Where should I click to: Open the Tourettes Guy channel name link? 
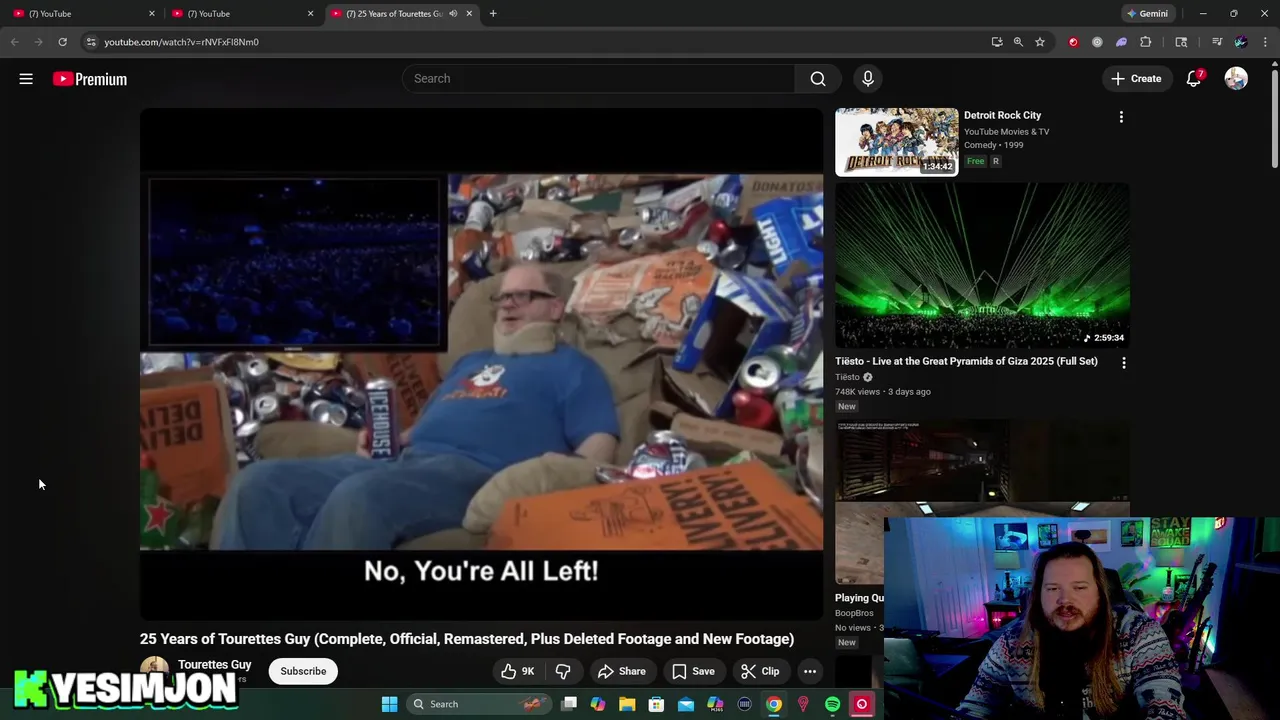click(x=215, y=664)
